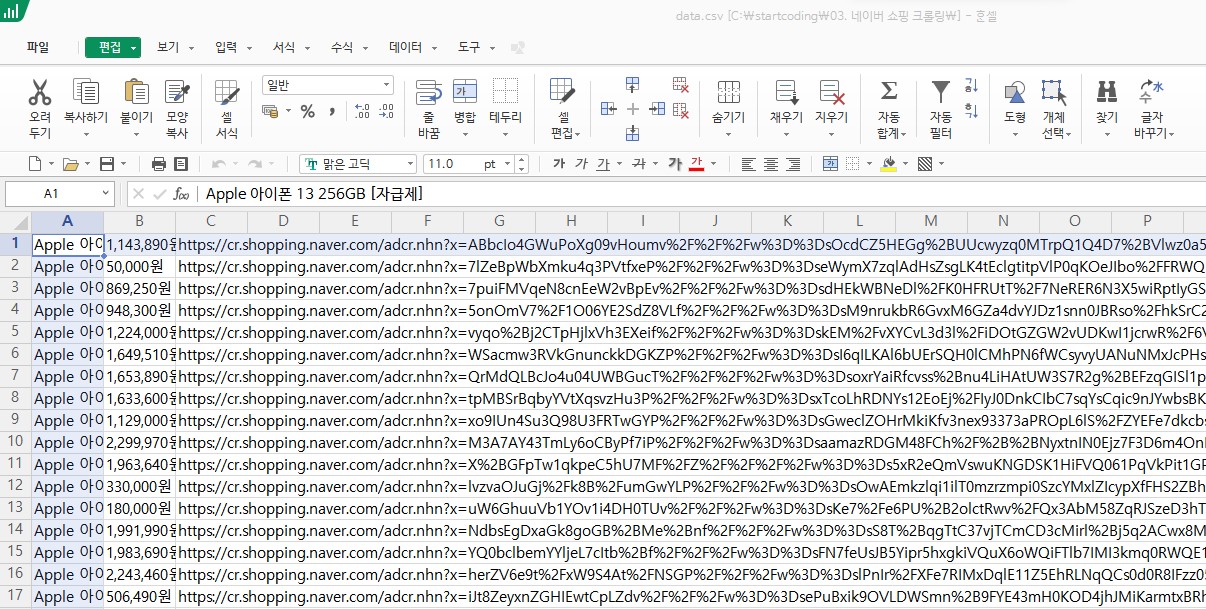Select column header C
Viewport: 1206px width, 609px height.
[211, 221]
